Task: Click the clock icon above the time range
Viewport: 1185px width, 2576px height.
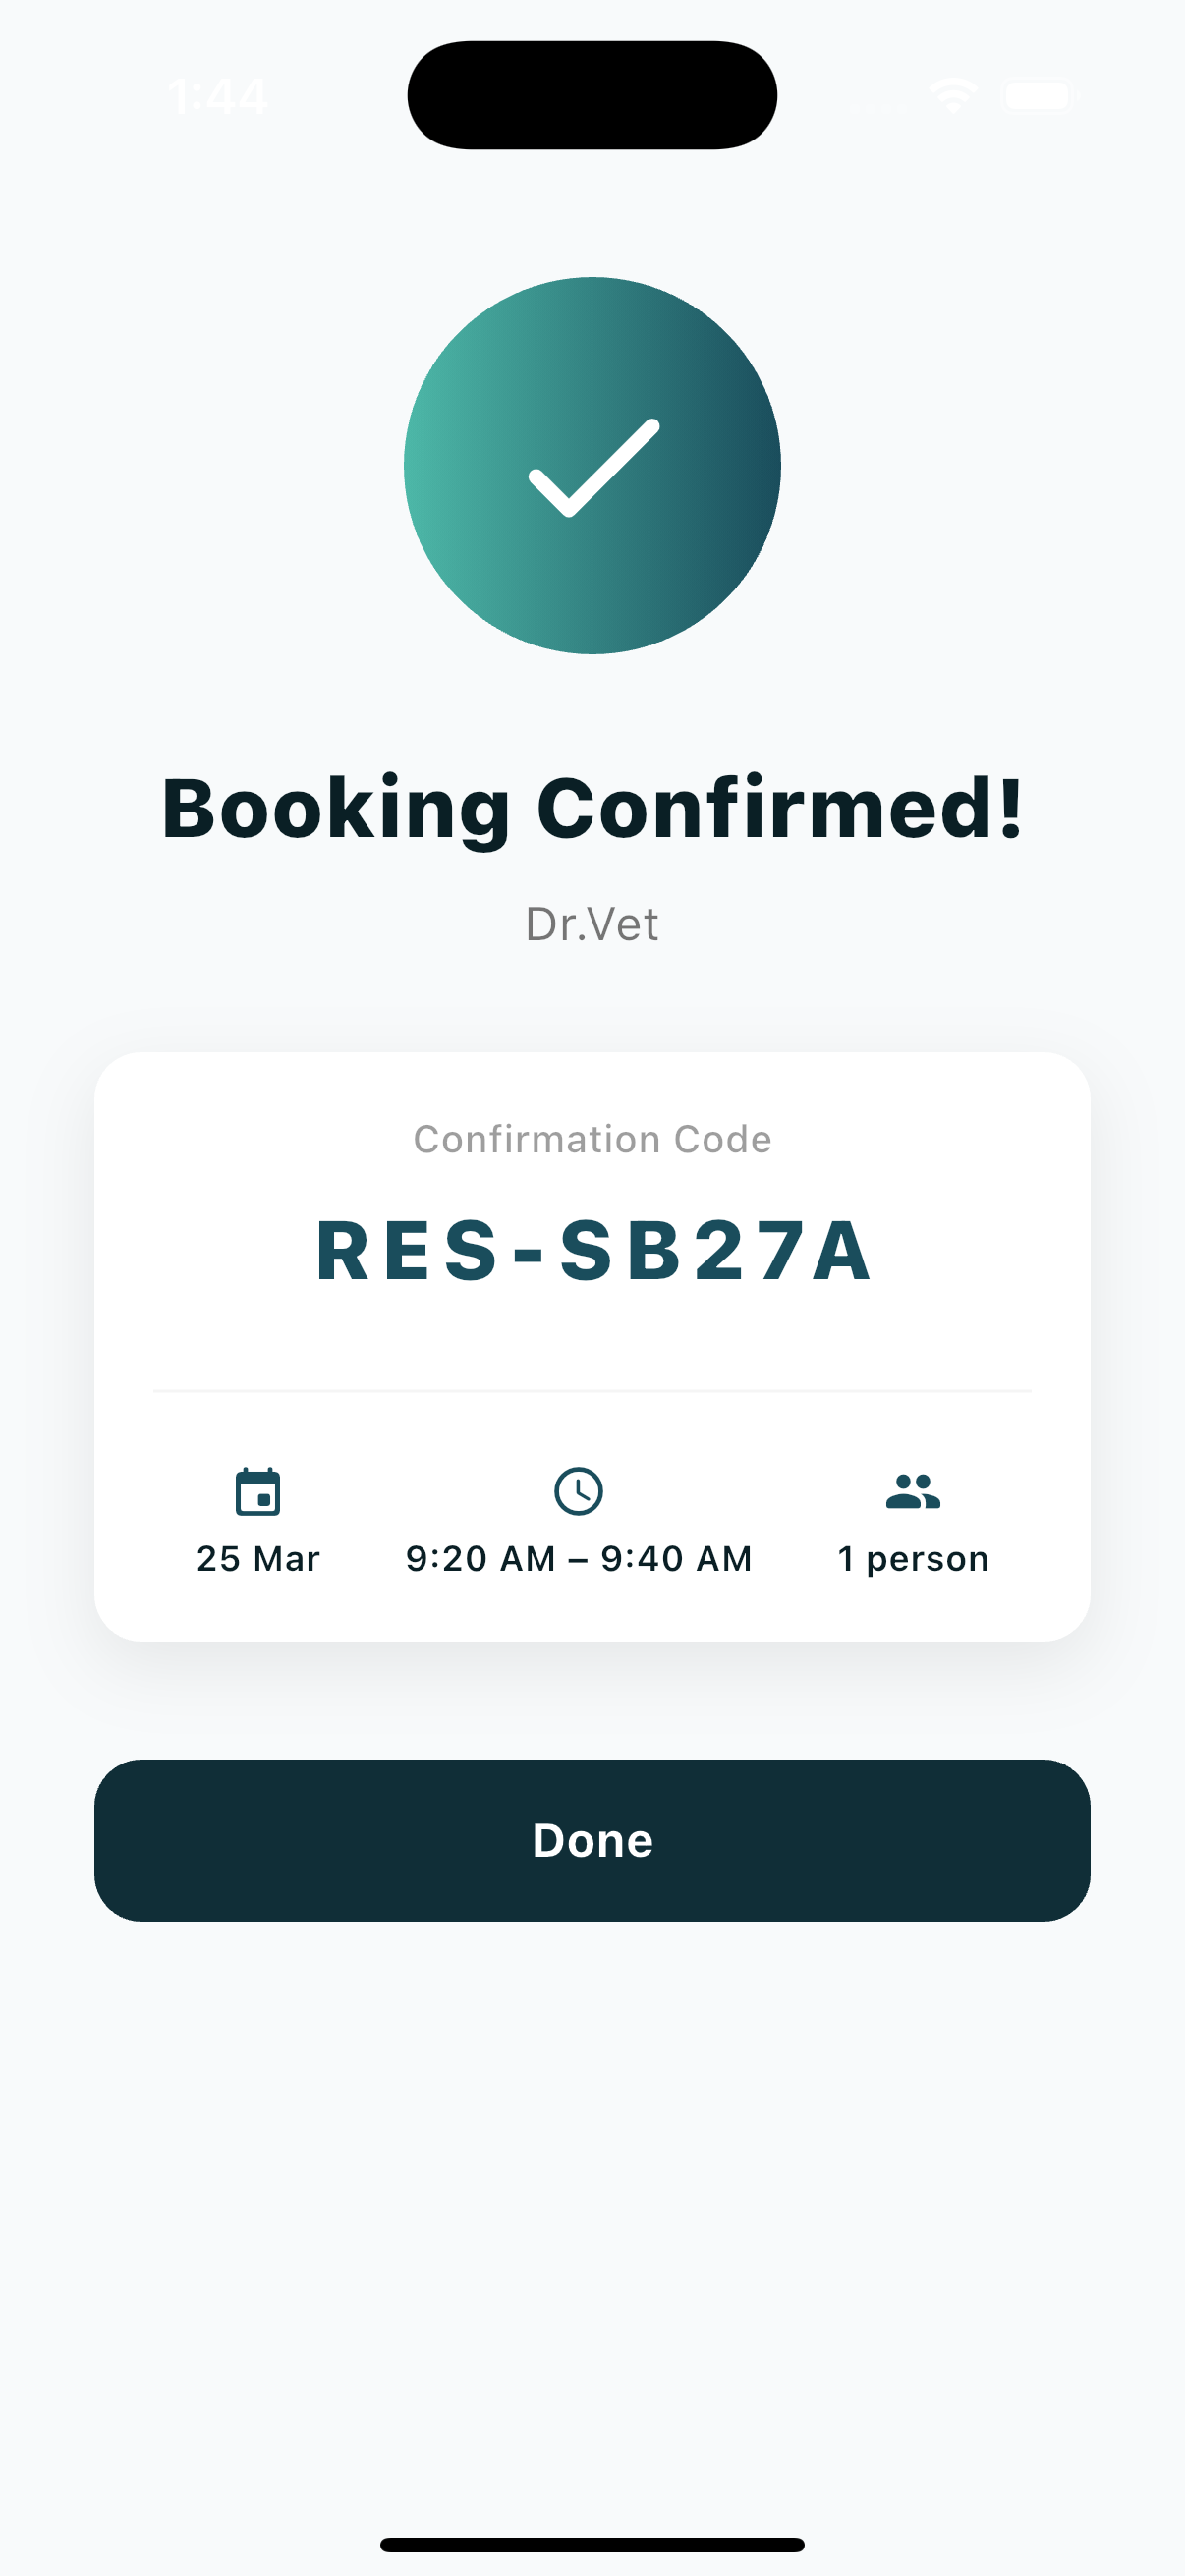Action: pyautogui.click(x=578, y=1492)
